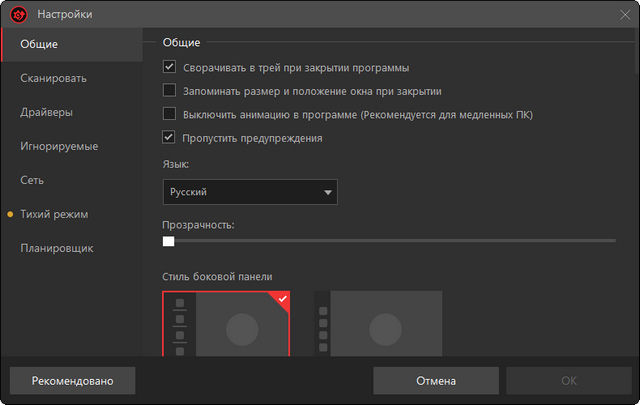This screenshot has height=405, width=640.
Task: Uncheck Пропустить предупреждения option
Action: [x=169, y=137]
